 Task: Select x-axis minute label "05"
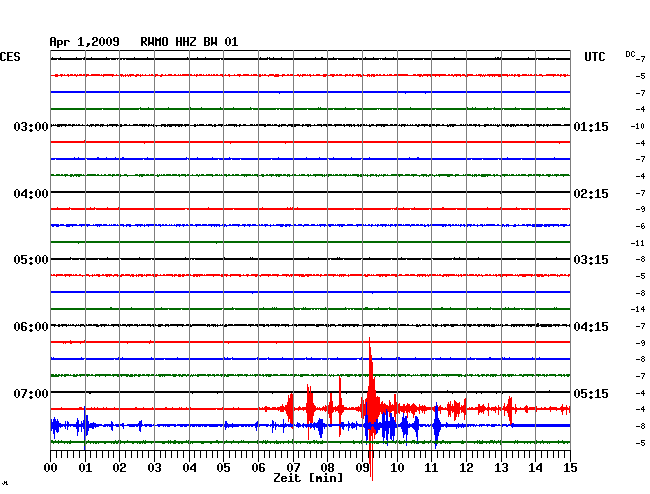point(223,468)
